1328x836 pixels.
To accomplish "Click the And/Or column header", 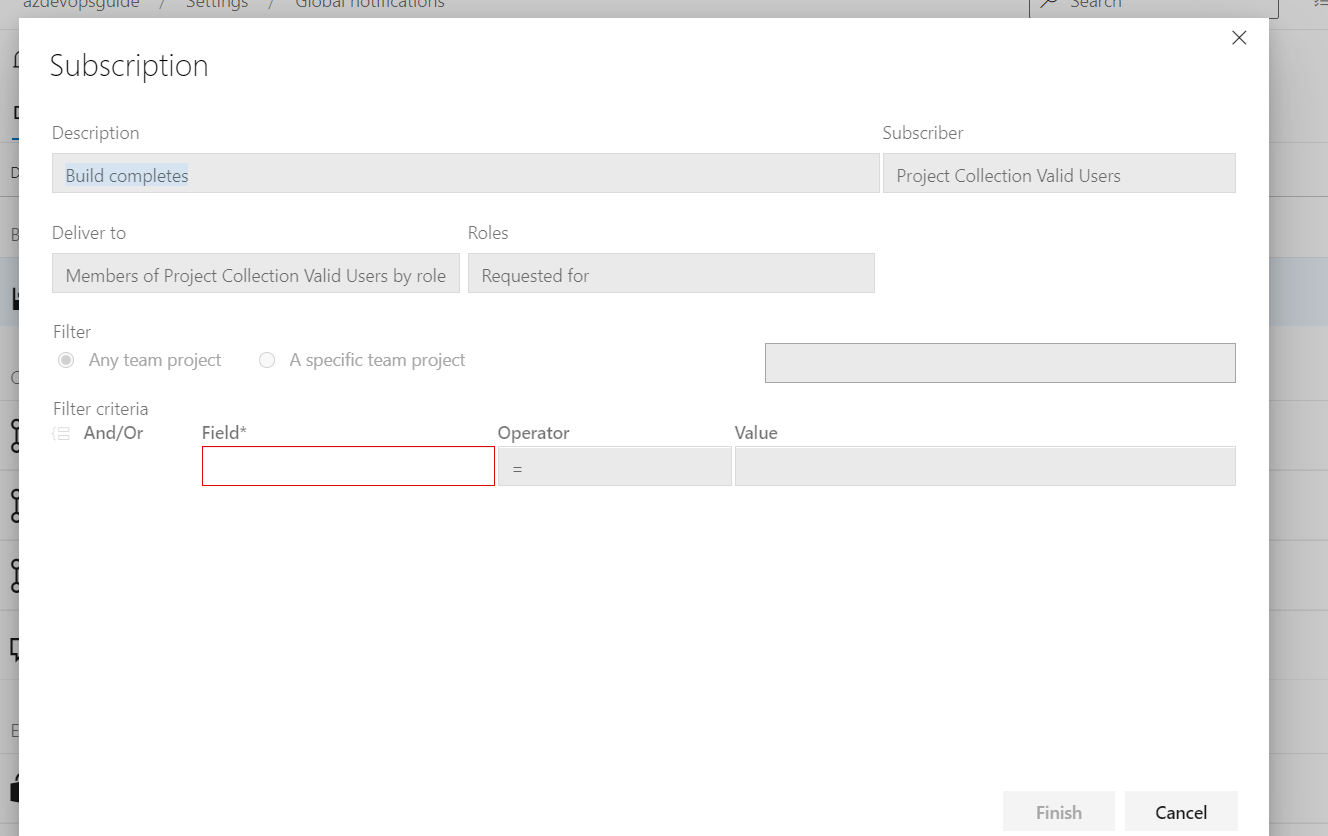I will (x=113, y=433).
